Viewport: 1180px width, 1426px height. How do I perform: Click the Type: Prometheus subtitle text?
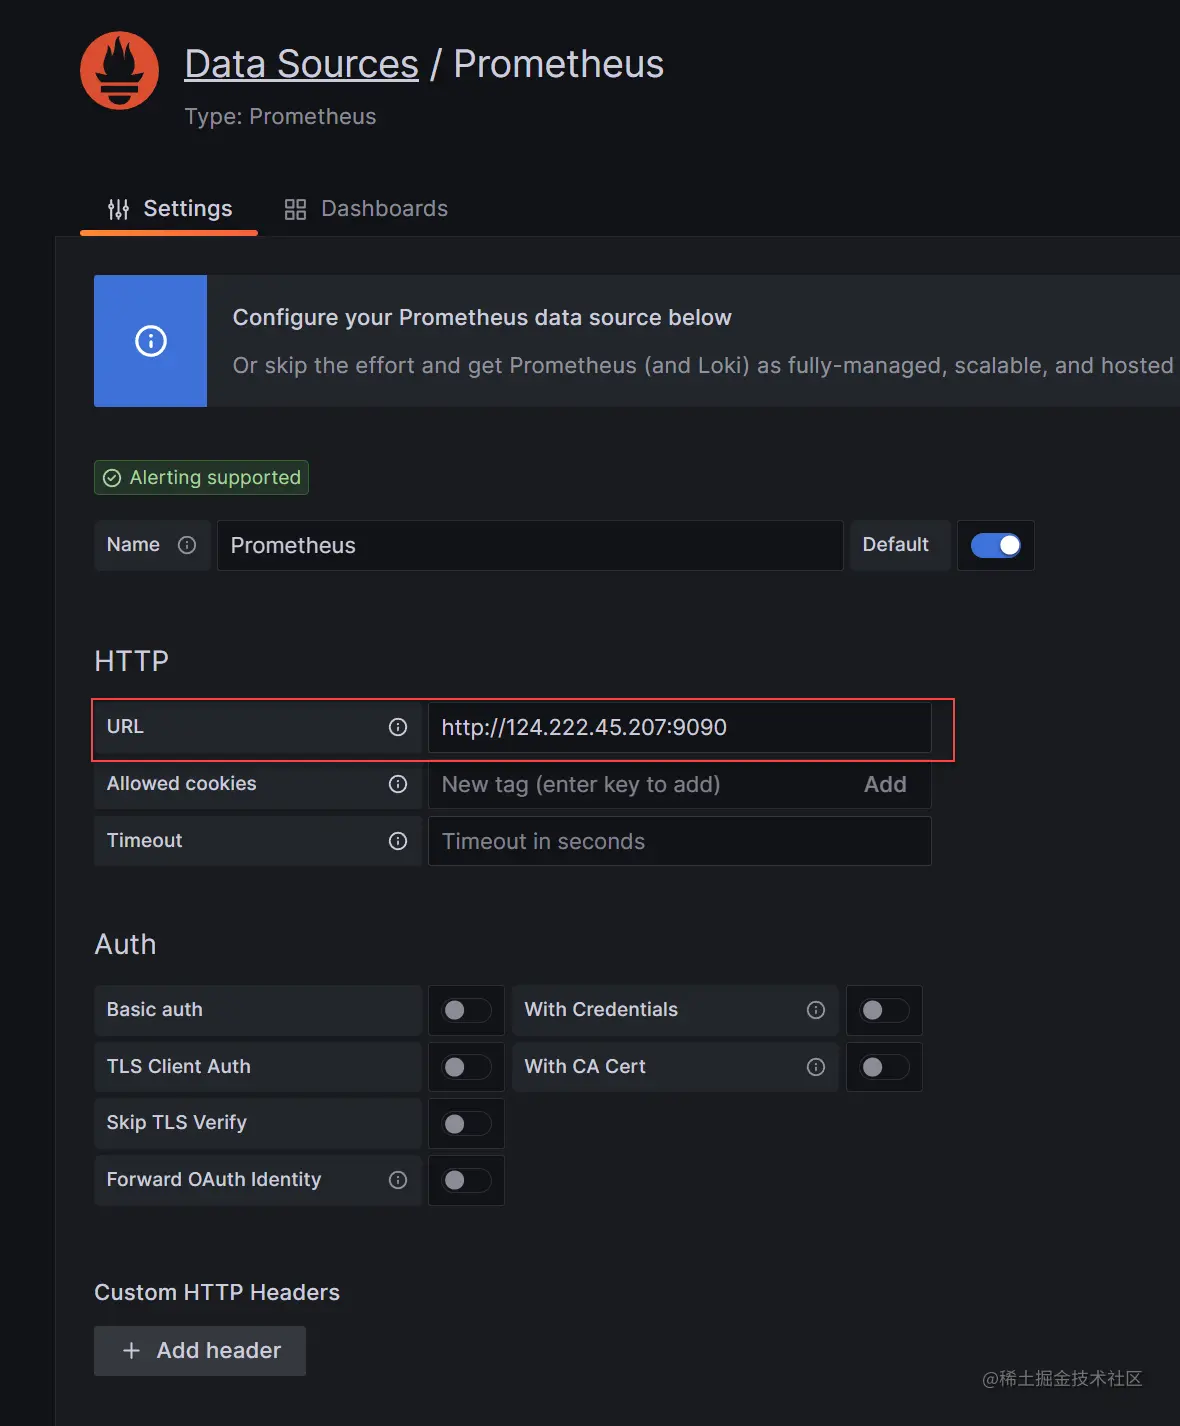tap(280, 117)
